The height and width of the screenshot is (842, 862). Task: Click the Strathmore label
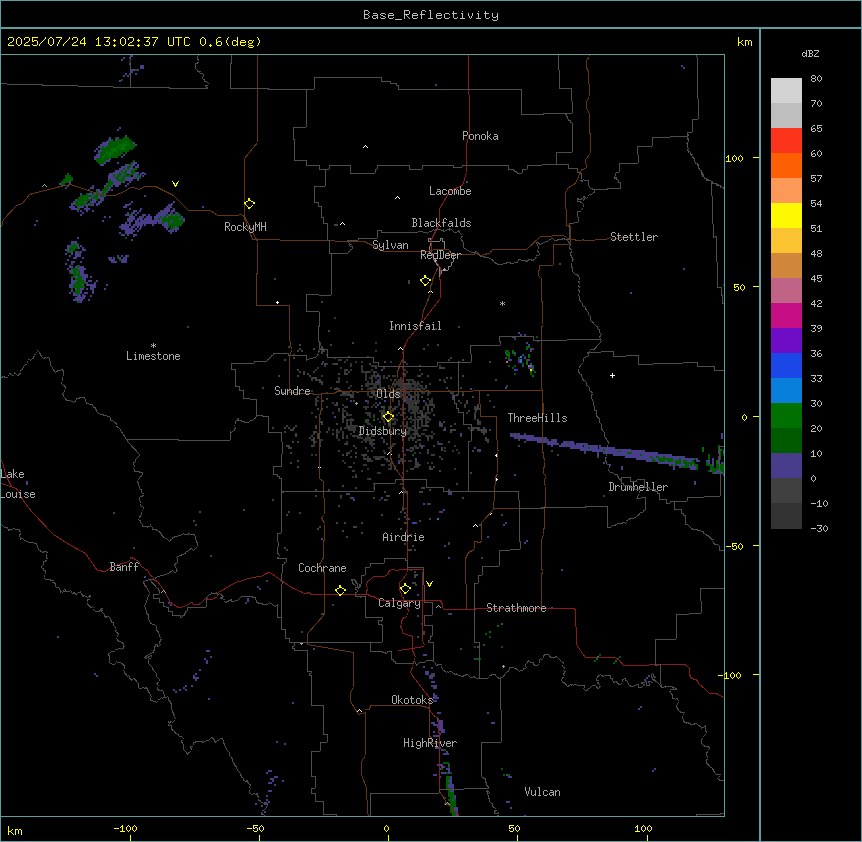pyautogui.click(x=516, y=608)
